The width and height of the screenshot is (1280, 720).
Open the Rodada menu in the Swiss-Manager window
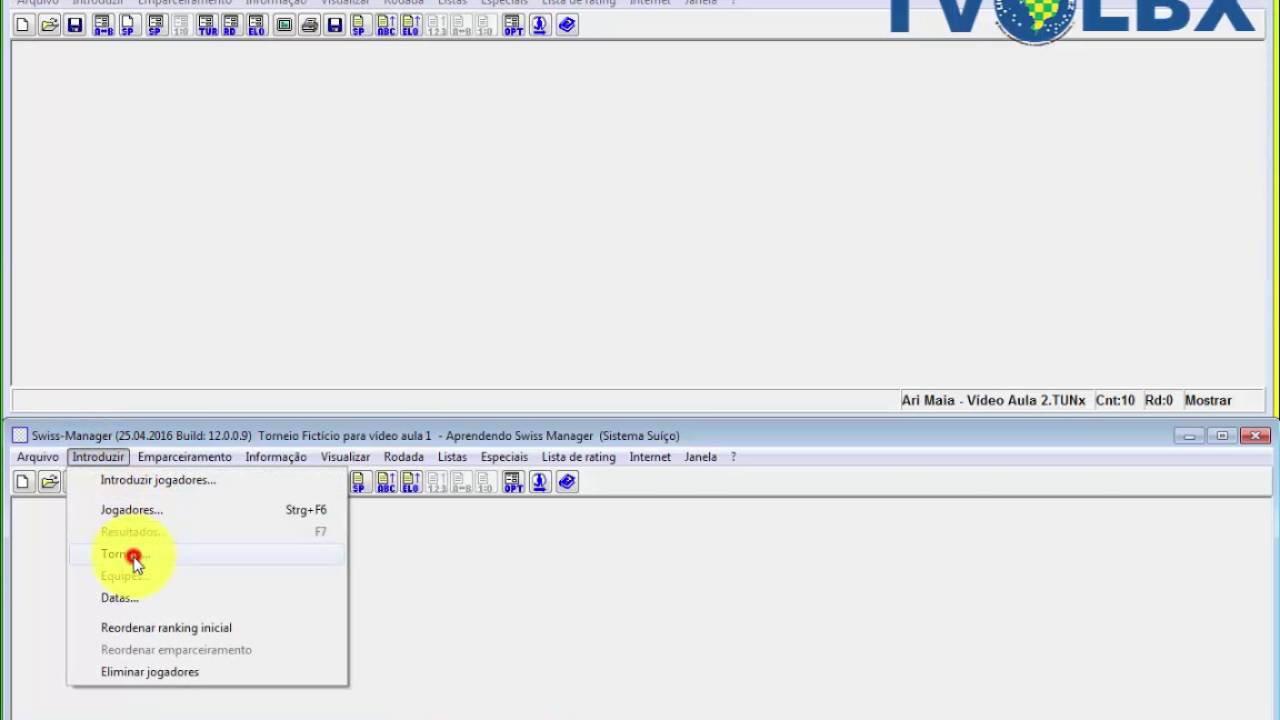404,457
